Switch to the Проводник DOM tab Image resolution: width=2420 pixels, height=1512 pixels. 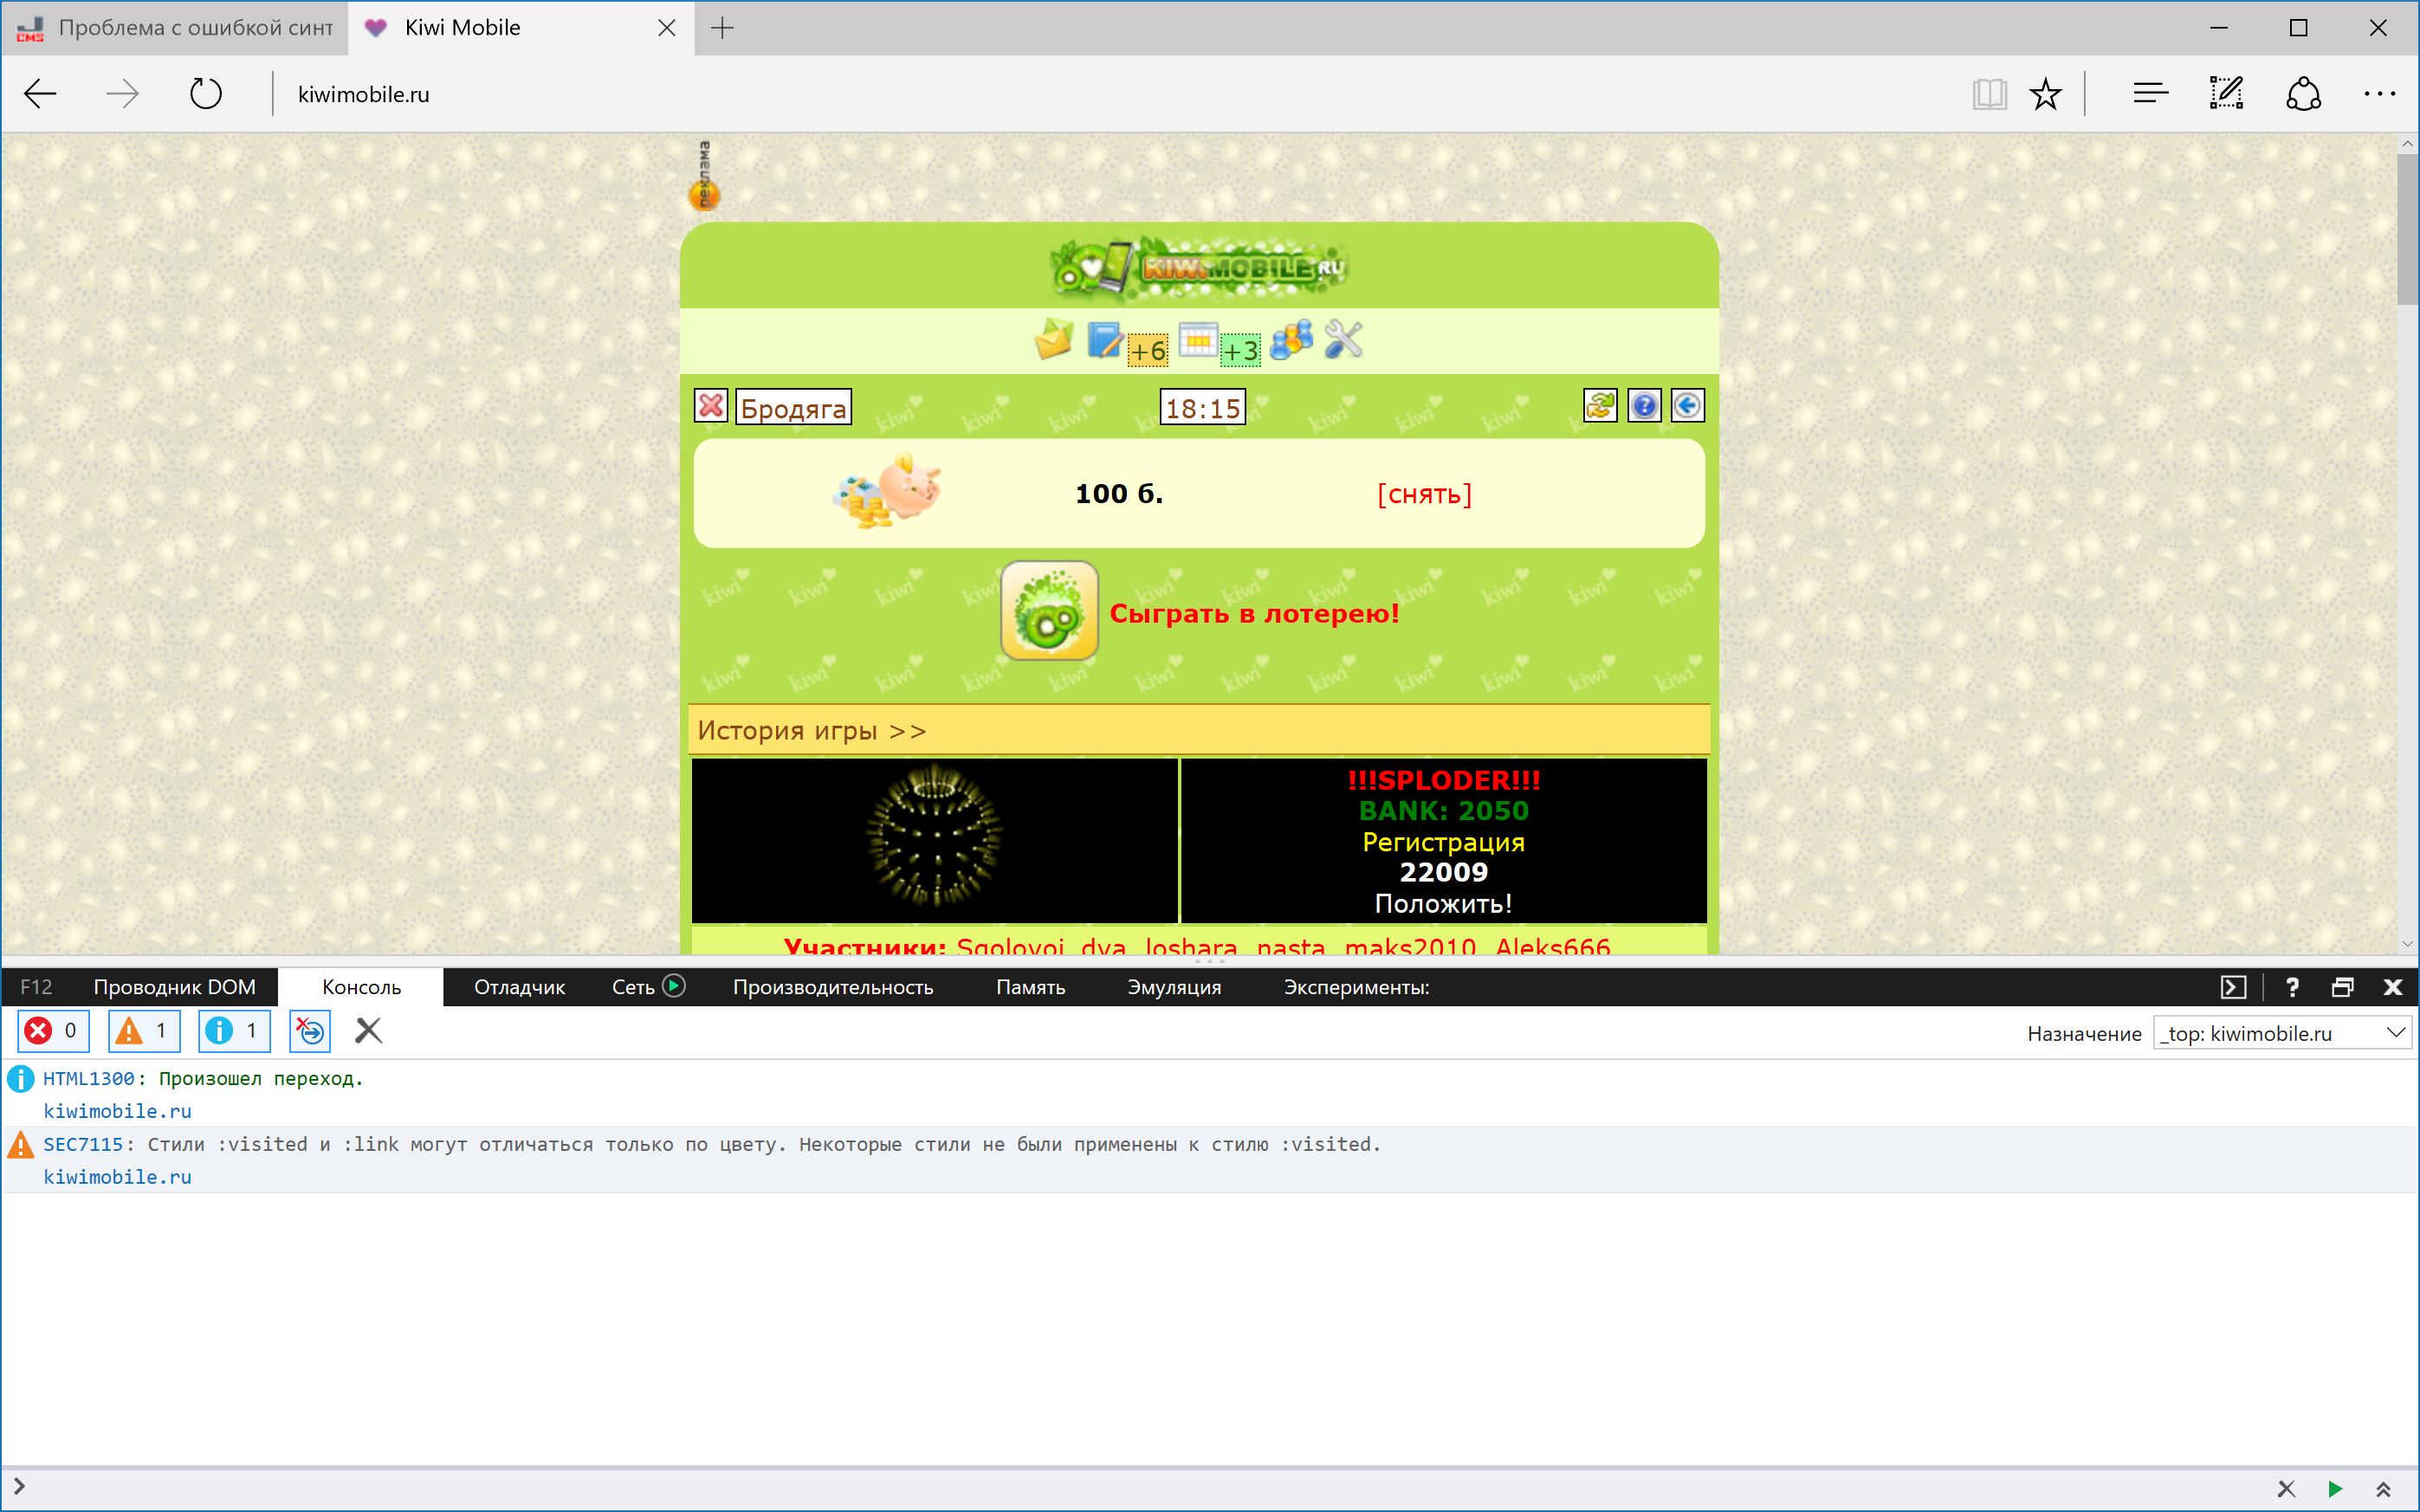click(x=174, y=987)
